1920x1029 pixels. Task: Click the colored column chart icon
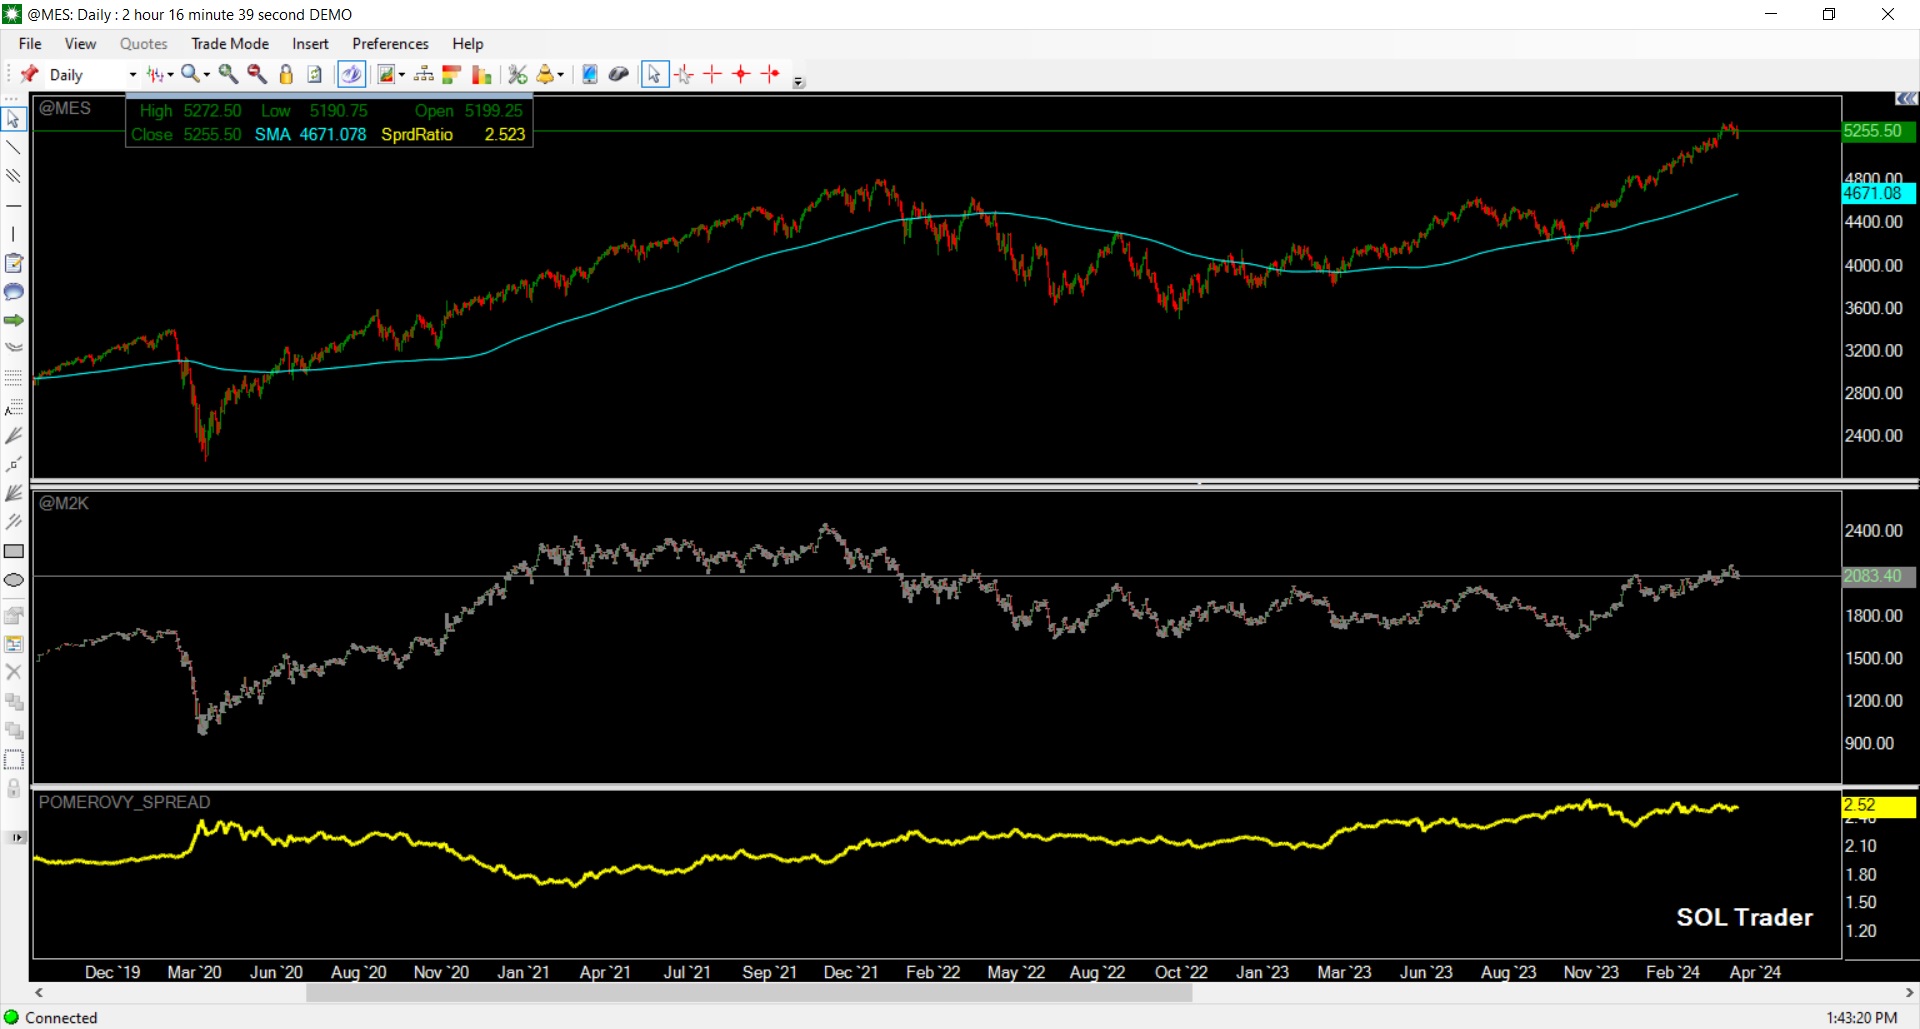(481, 74)
